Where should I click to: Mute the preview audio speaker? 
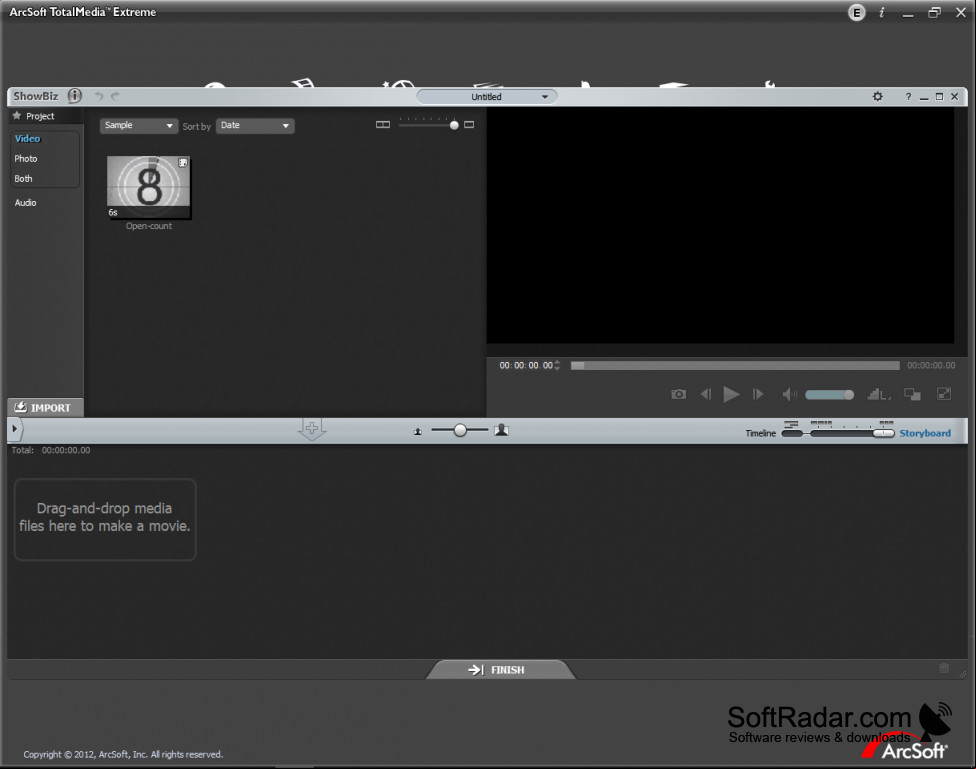point(789,394)
